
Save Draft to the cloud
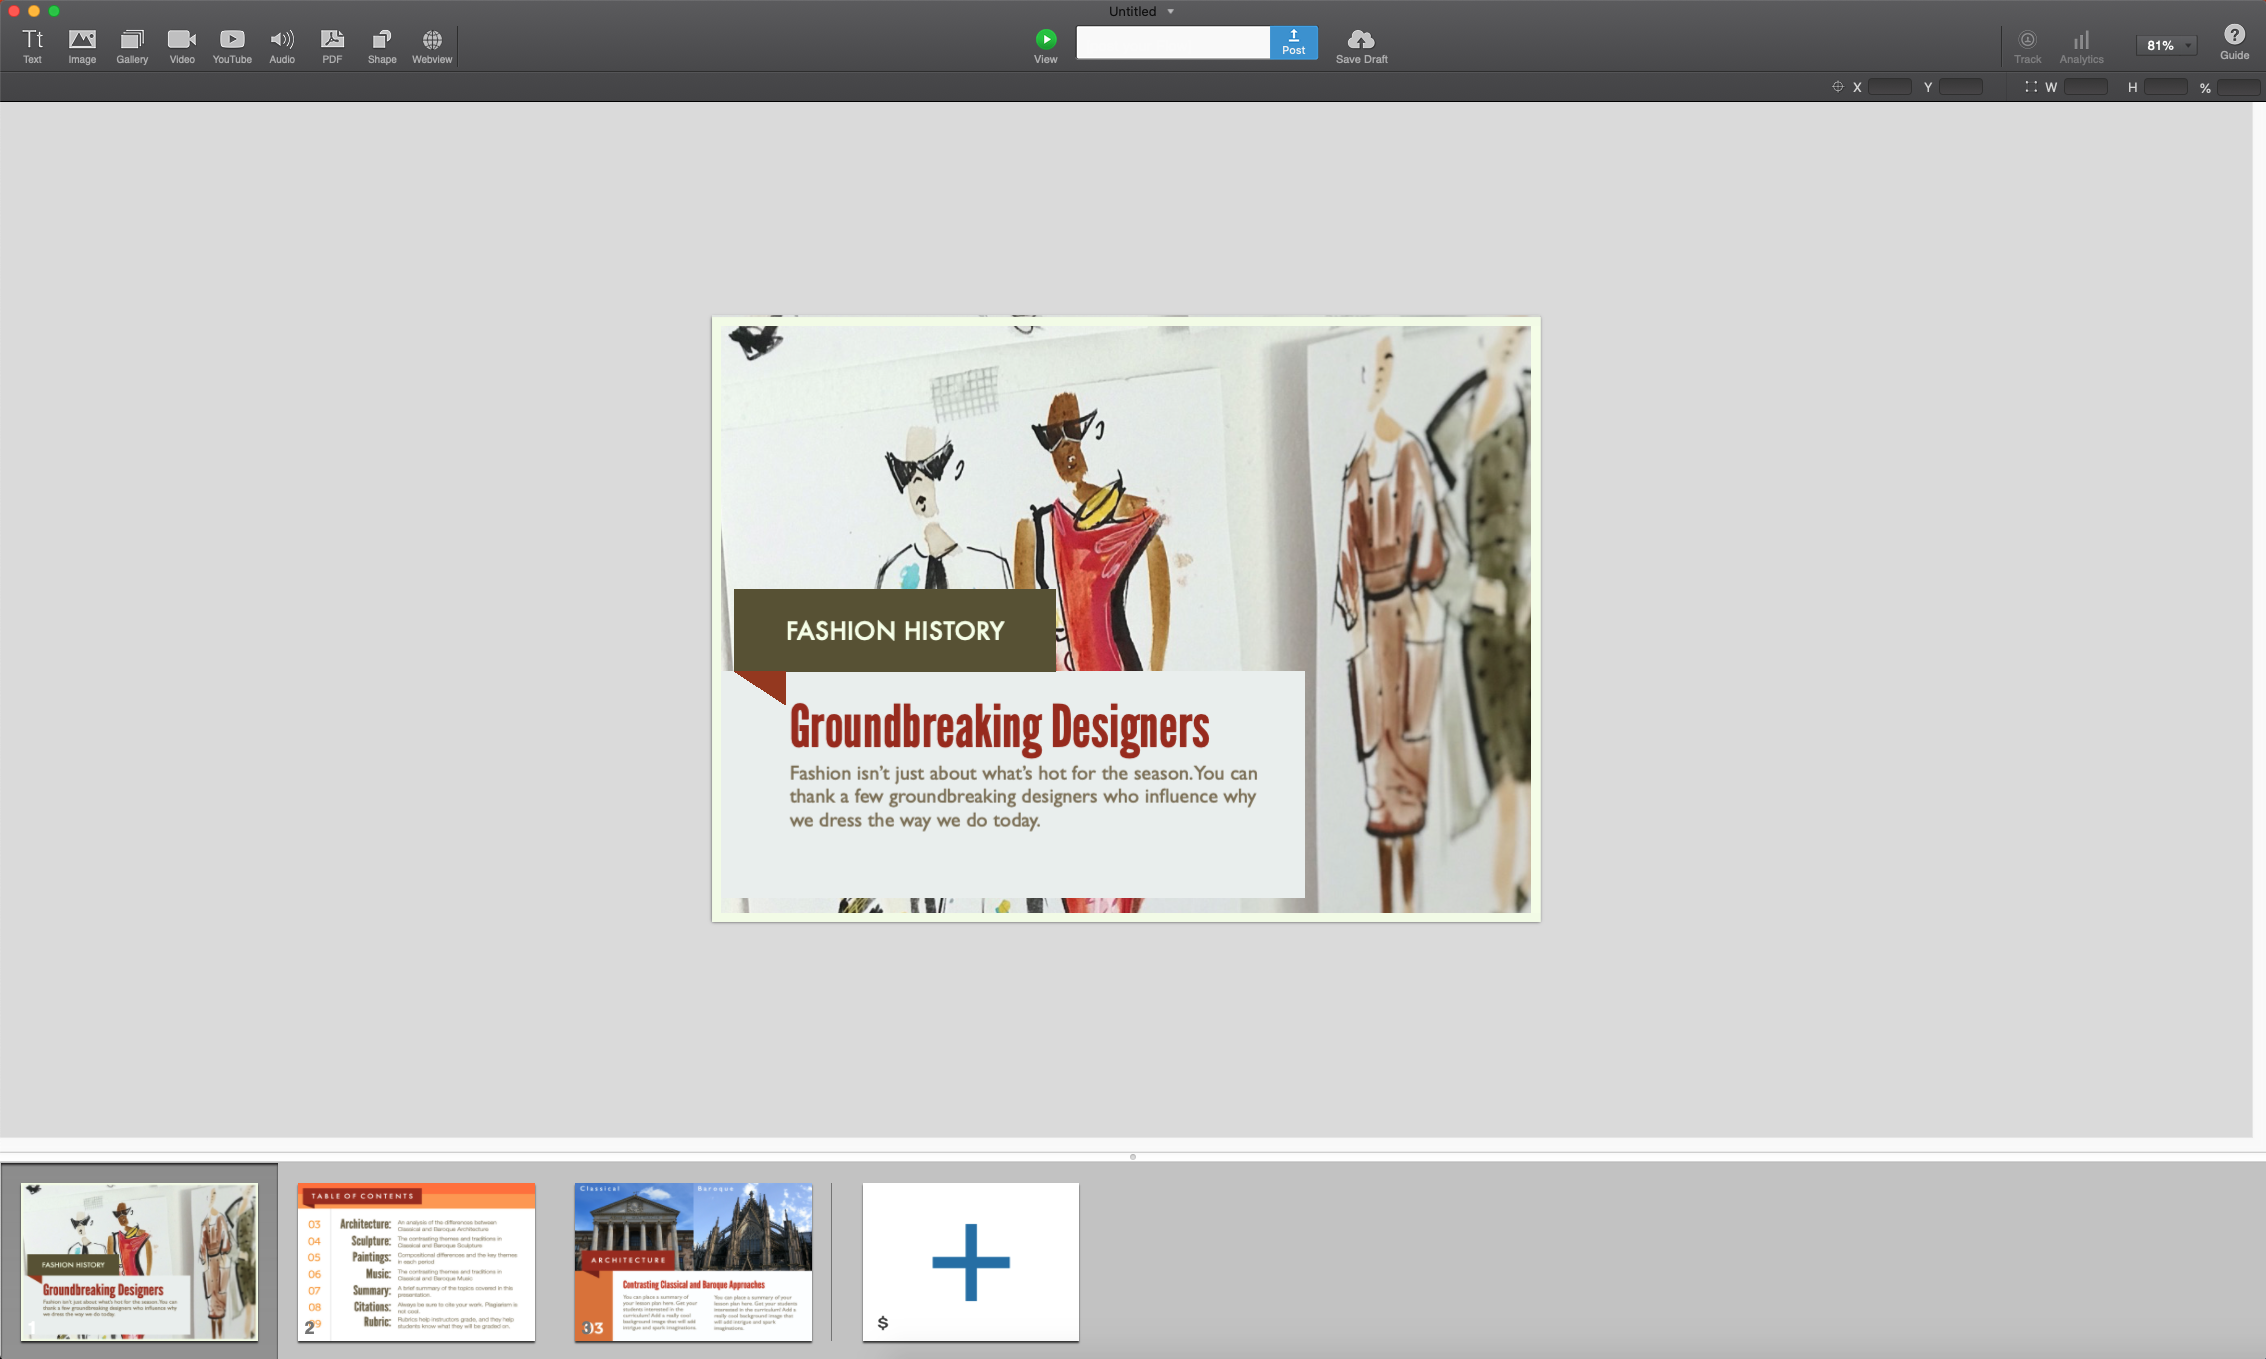coord(1361,46)
